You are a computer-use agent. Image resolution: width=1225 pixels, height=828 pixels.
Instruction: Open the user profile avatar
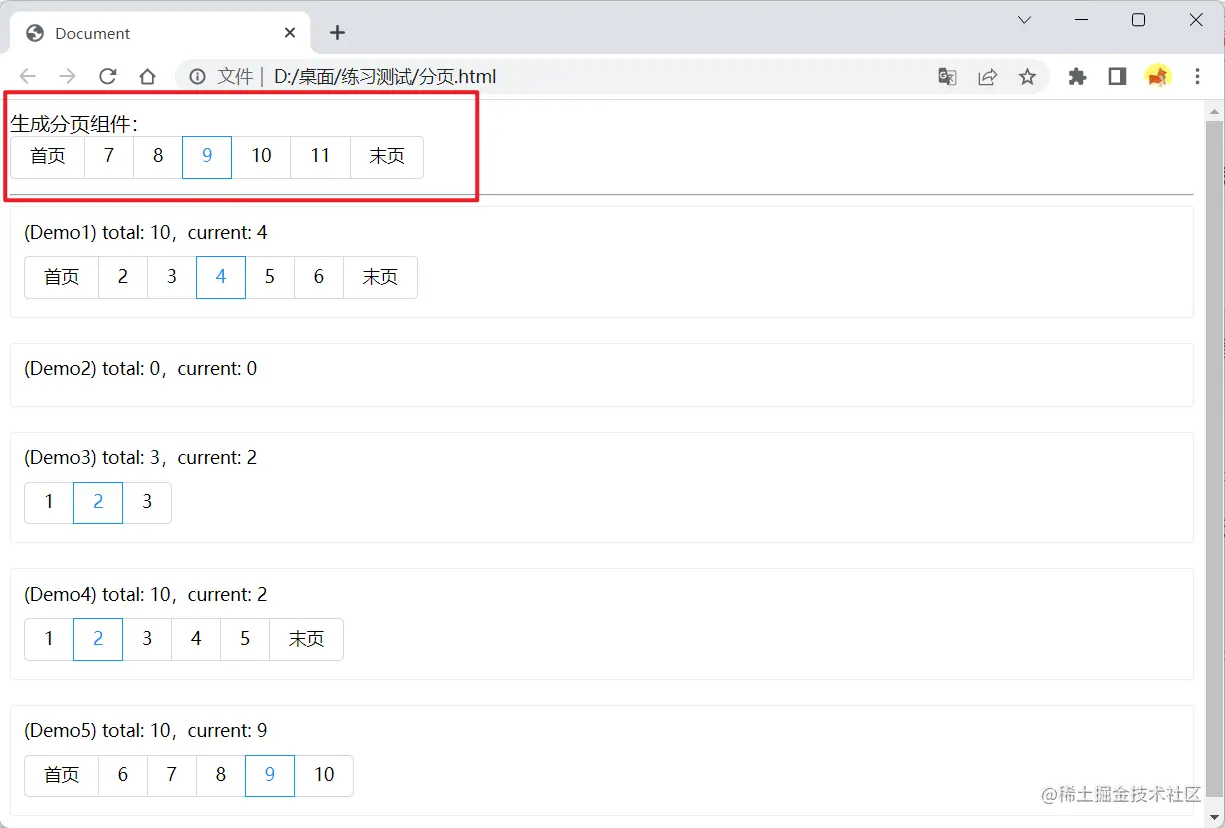tap(1158, 76)
